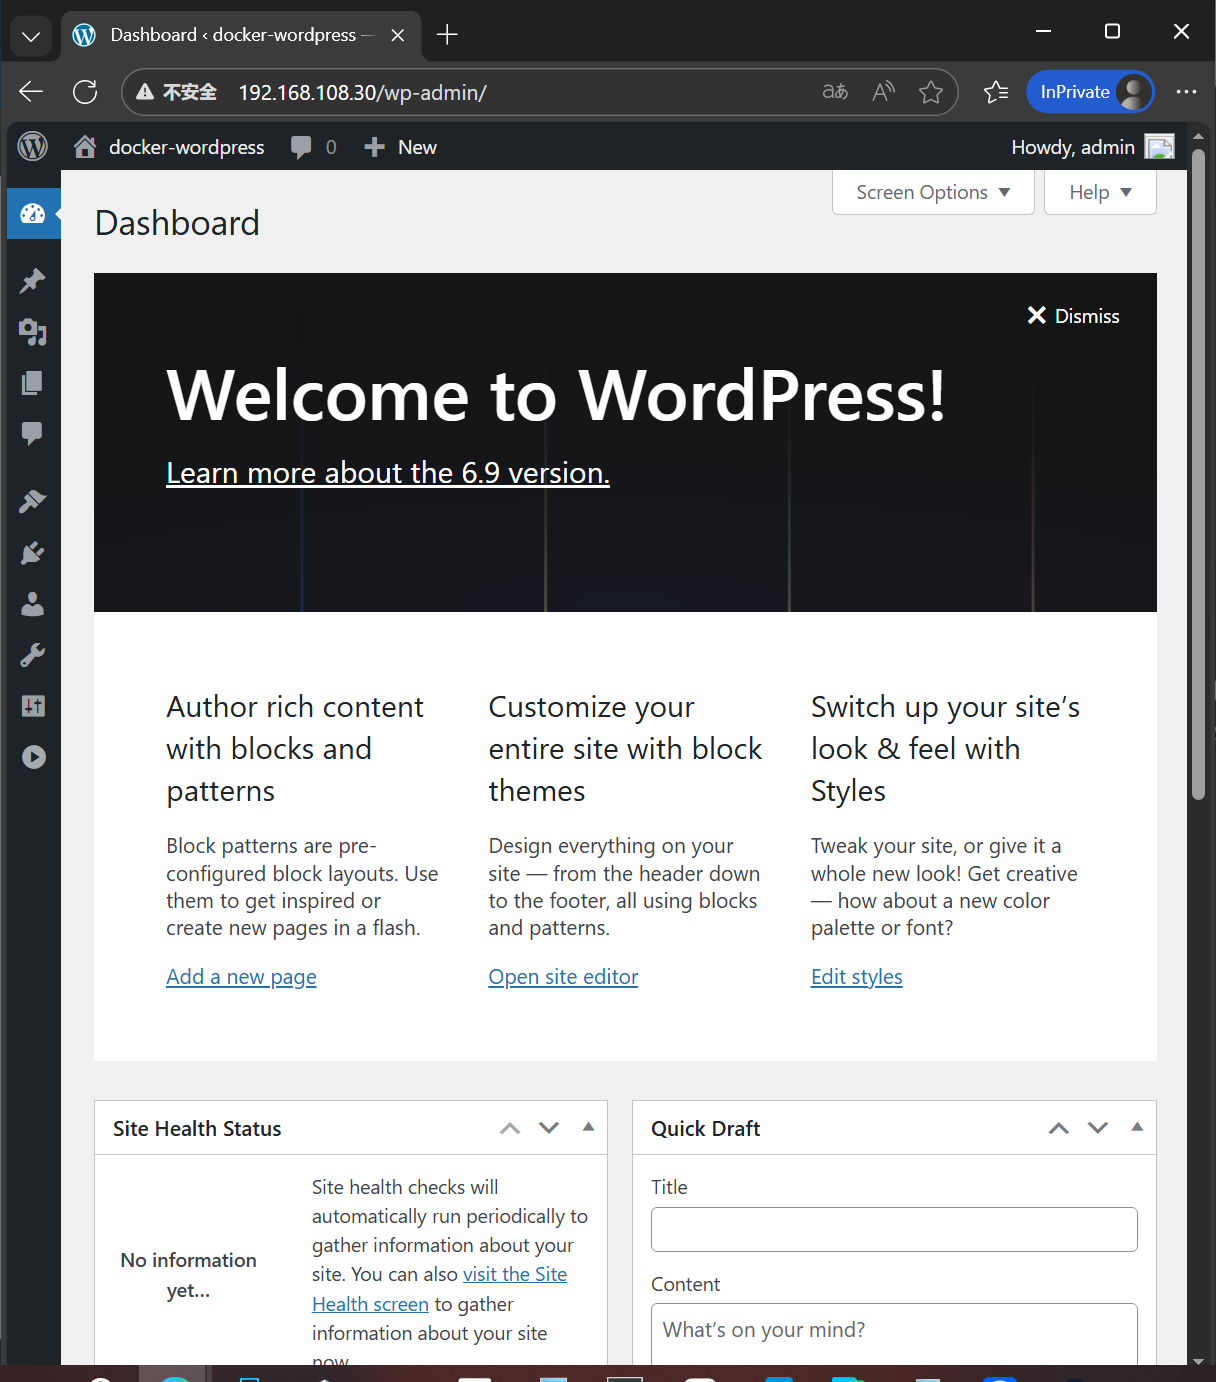Screen dimensions: 1216x1382
Task: Click the browser address bar URL
Action: tap(362, 92)
